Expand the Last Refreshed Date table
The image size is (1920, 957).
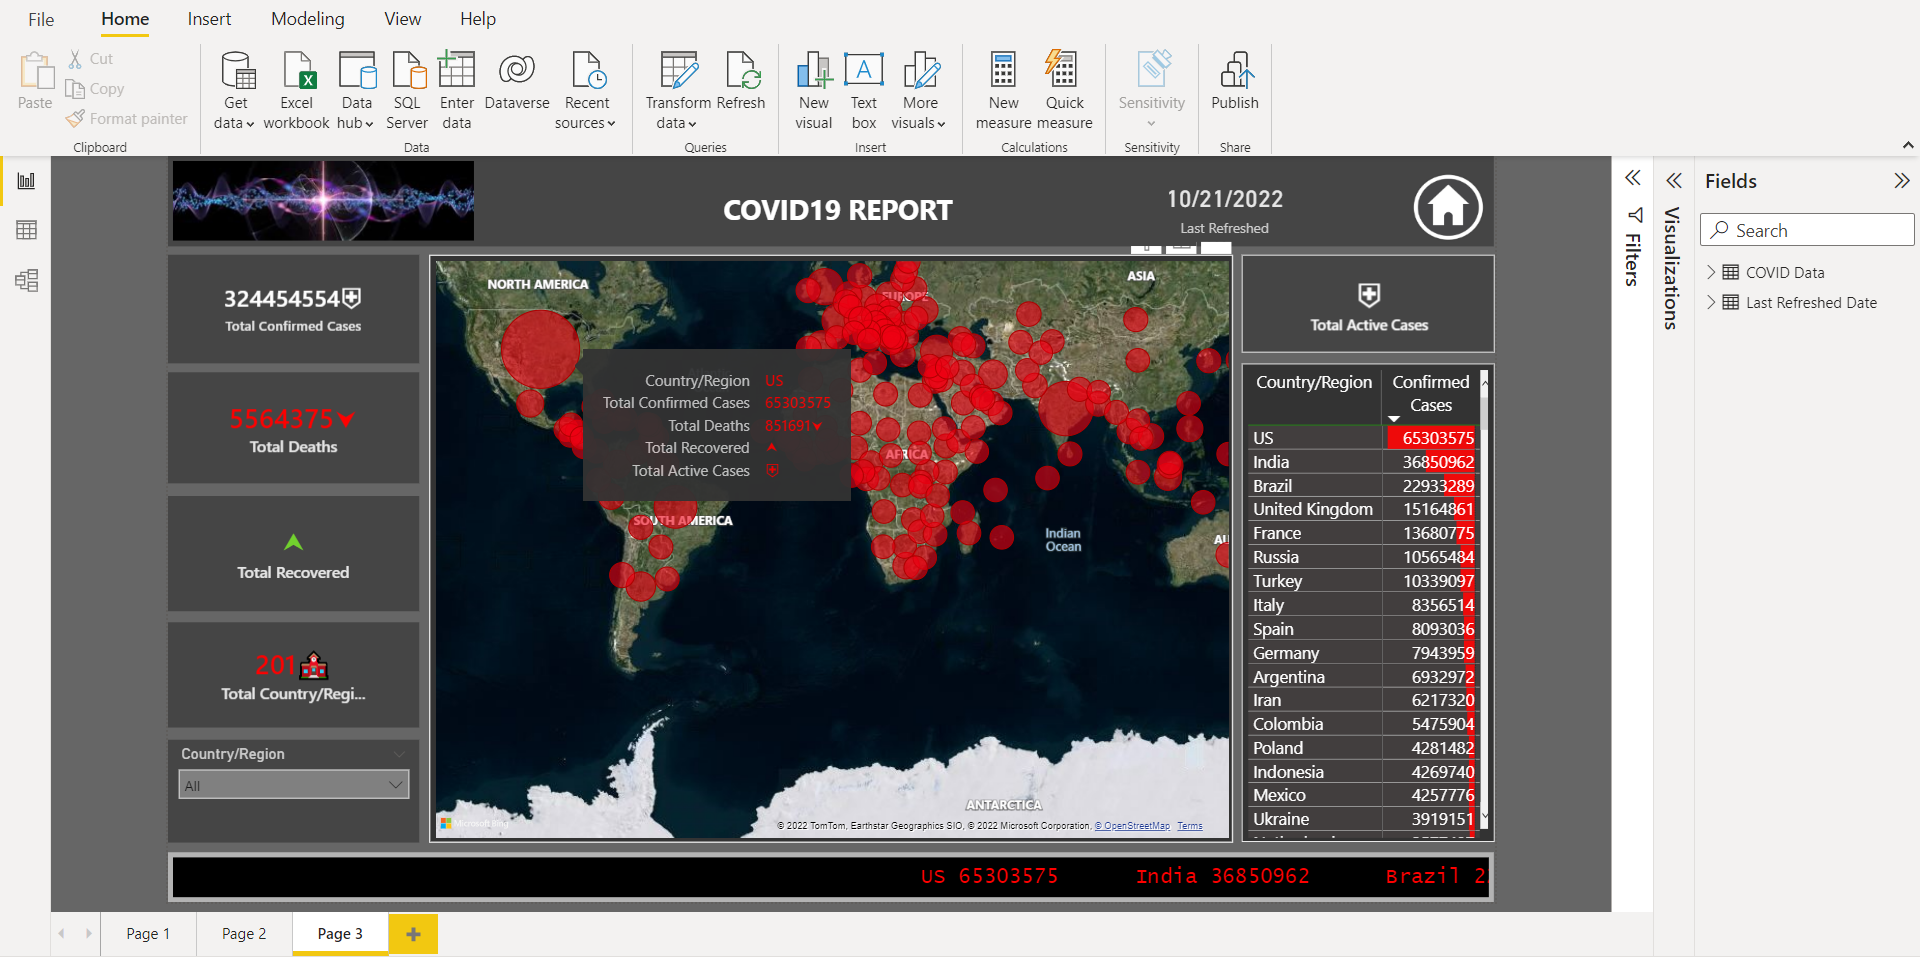(x=1711, y=302)
